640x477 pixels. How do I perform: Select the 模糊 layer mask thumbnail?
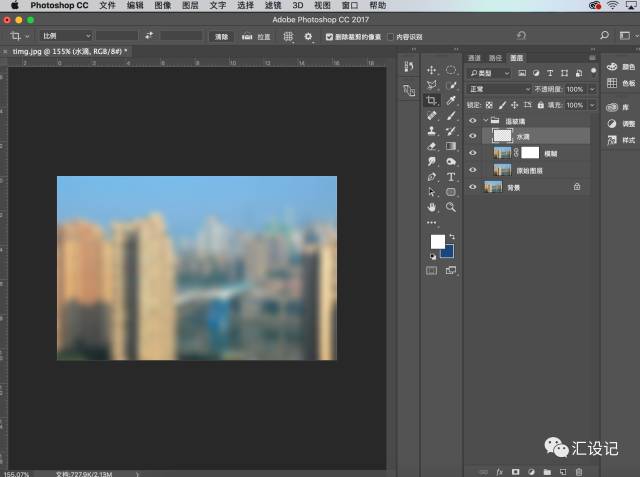point(530,153)
